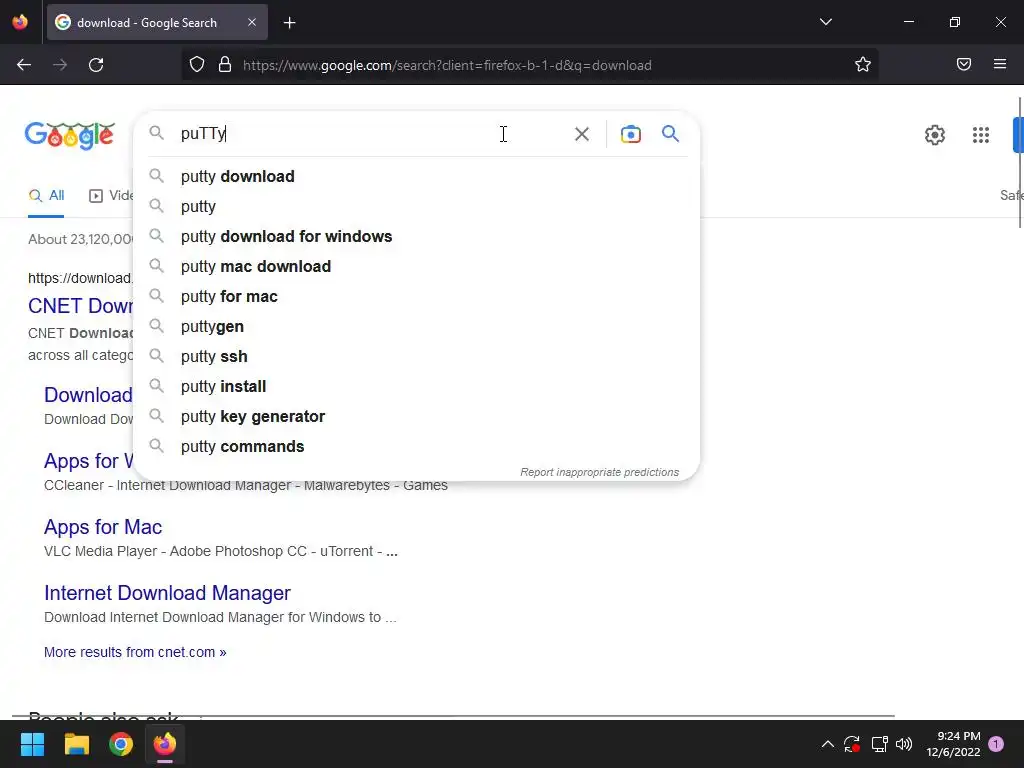The width and height of the screenshot is (1024, 768).
Task: Open Firefox hamburger application menu
Action: pyautogui.click(x=1000, y=64)
